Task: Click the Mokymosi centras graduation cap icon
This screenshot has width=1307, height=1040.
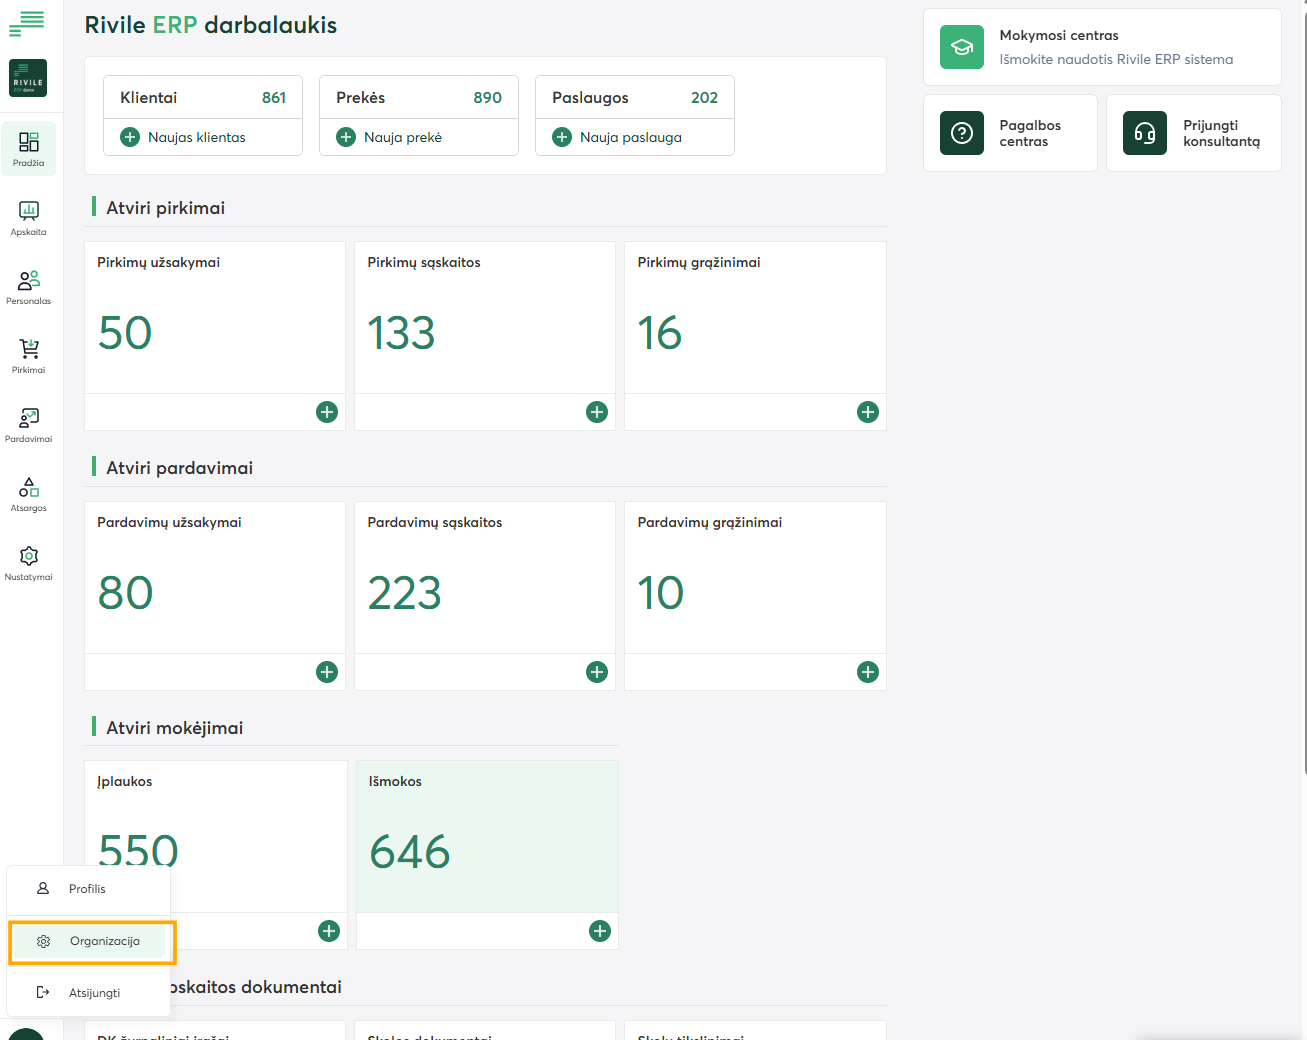Action: 961,46
